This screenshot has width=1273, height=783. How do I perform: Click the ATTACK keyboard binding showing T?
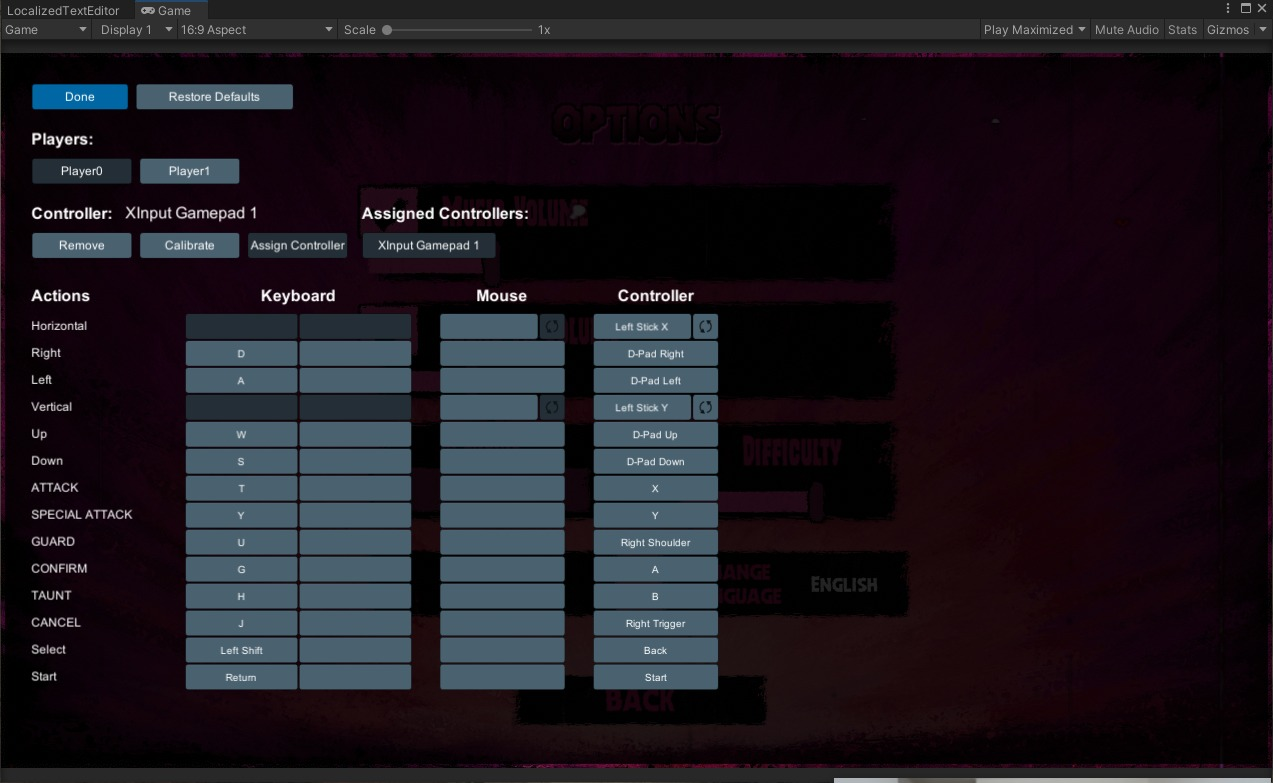pos(240,487)
